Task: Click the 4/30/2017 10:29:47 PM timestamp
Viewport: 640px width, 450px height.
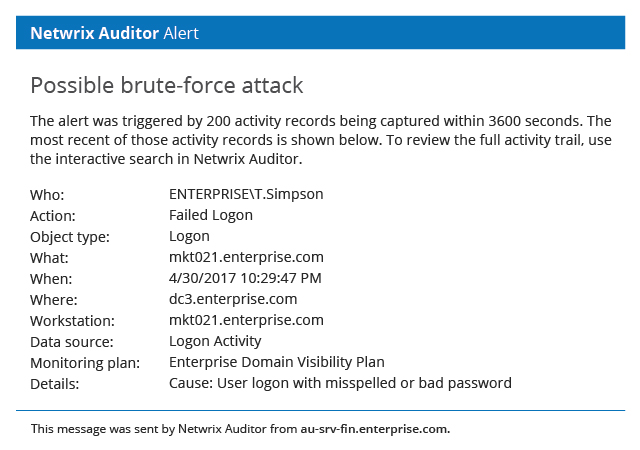Action: [245, 278]
